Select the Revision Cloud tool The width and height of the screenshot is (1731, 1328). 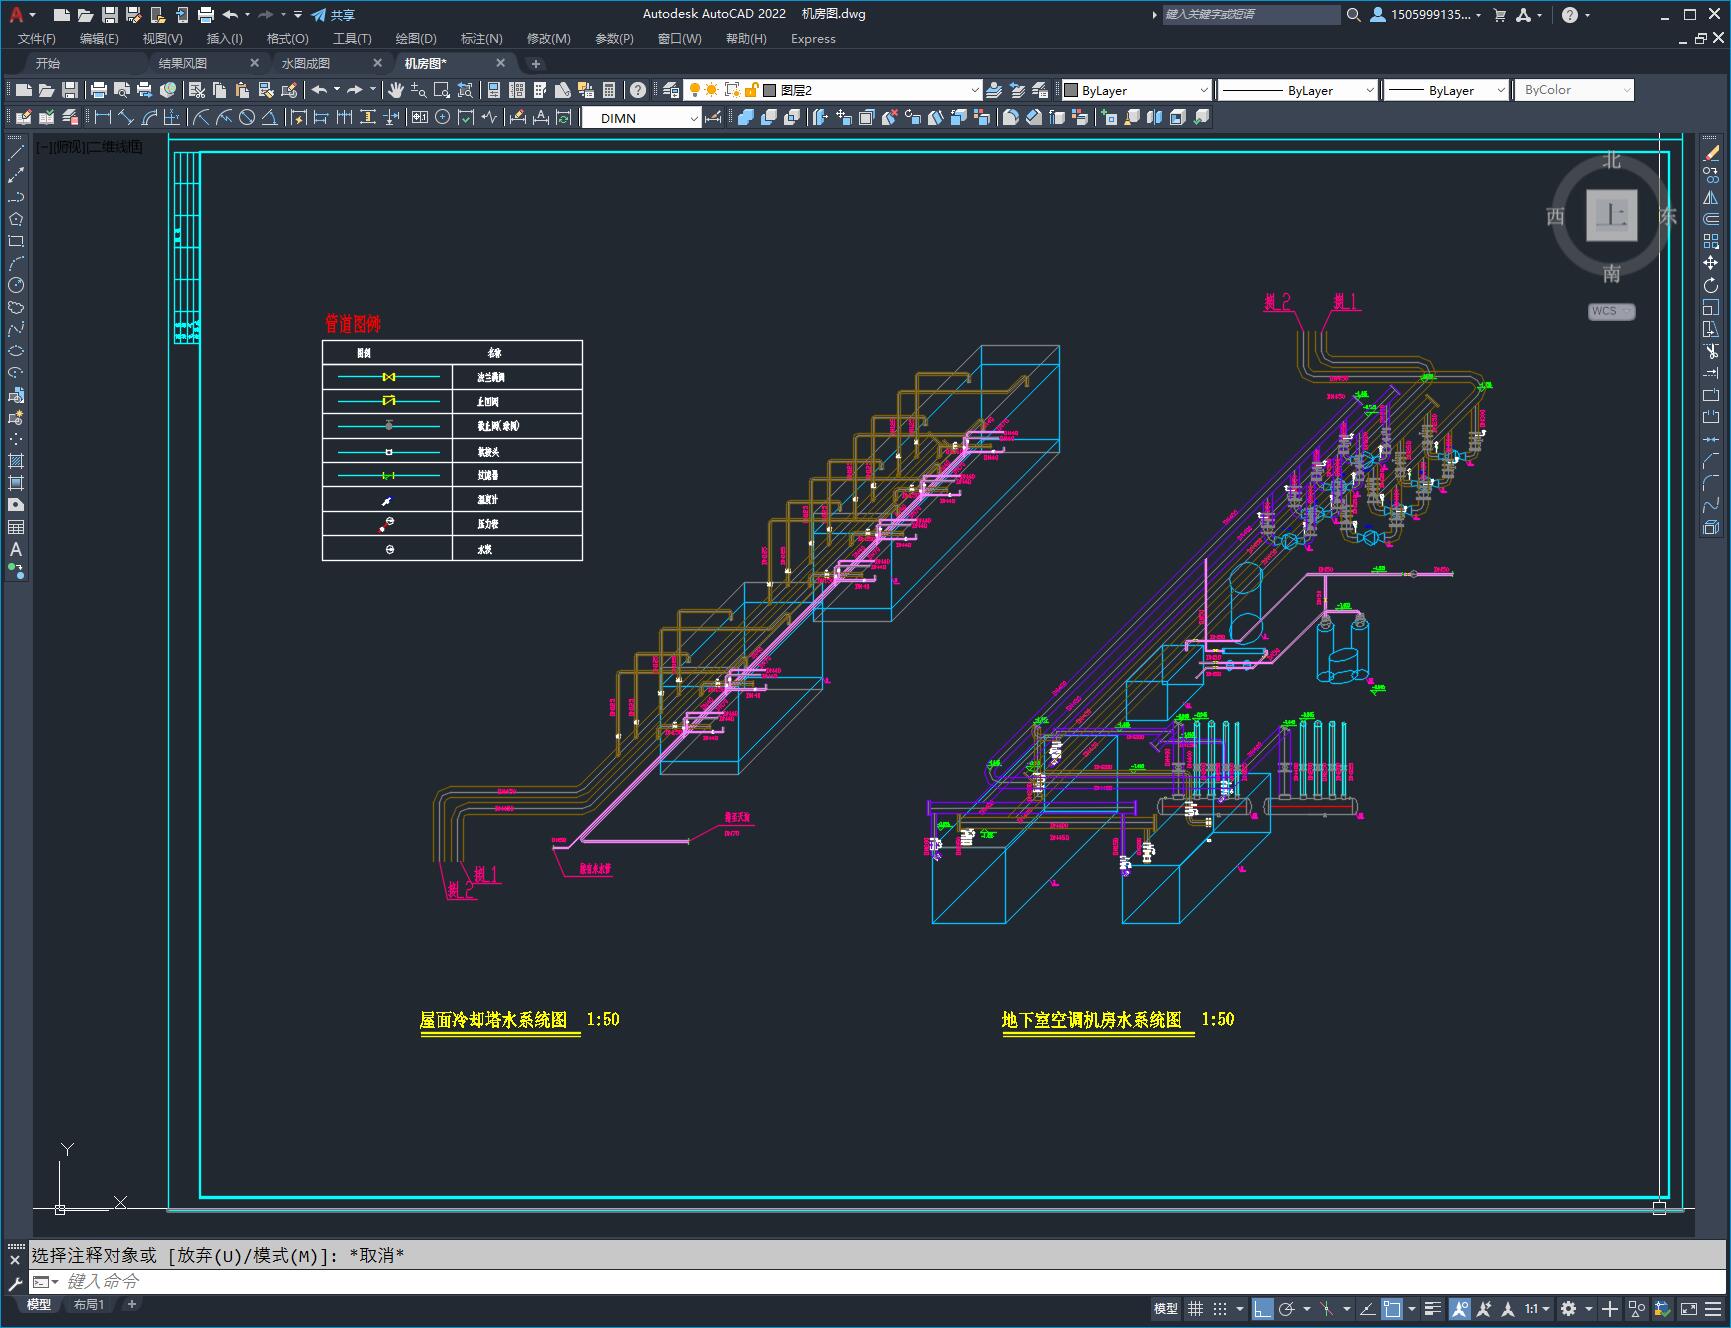pos(16,307)
